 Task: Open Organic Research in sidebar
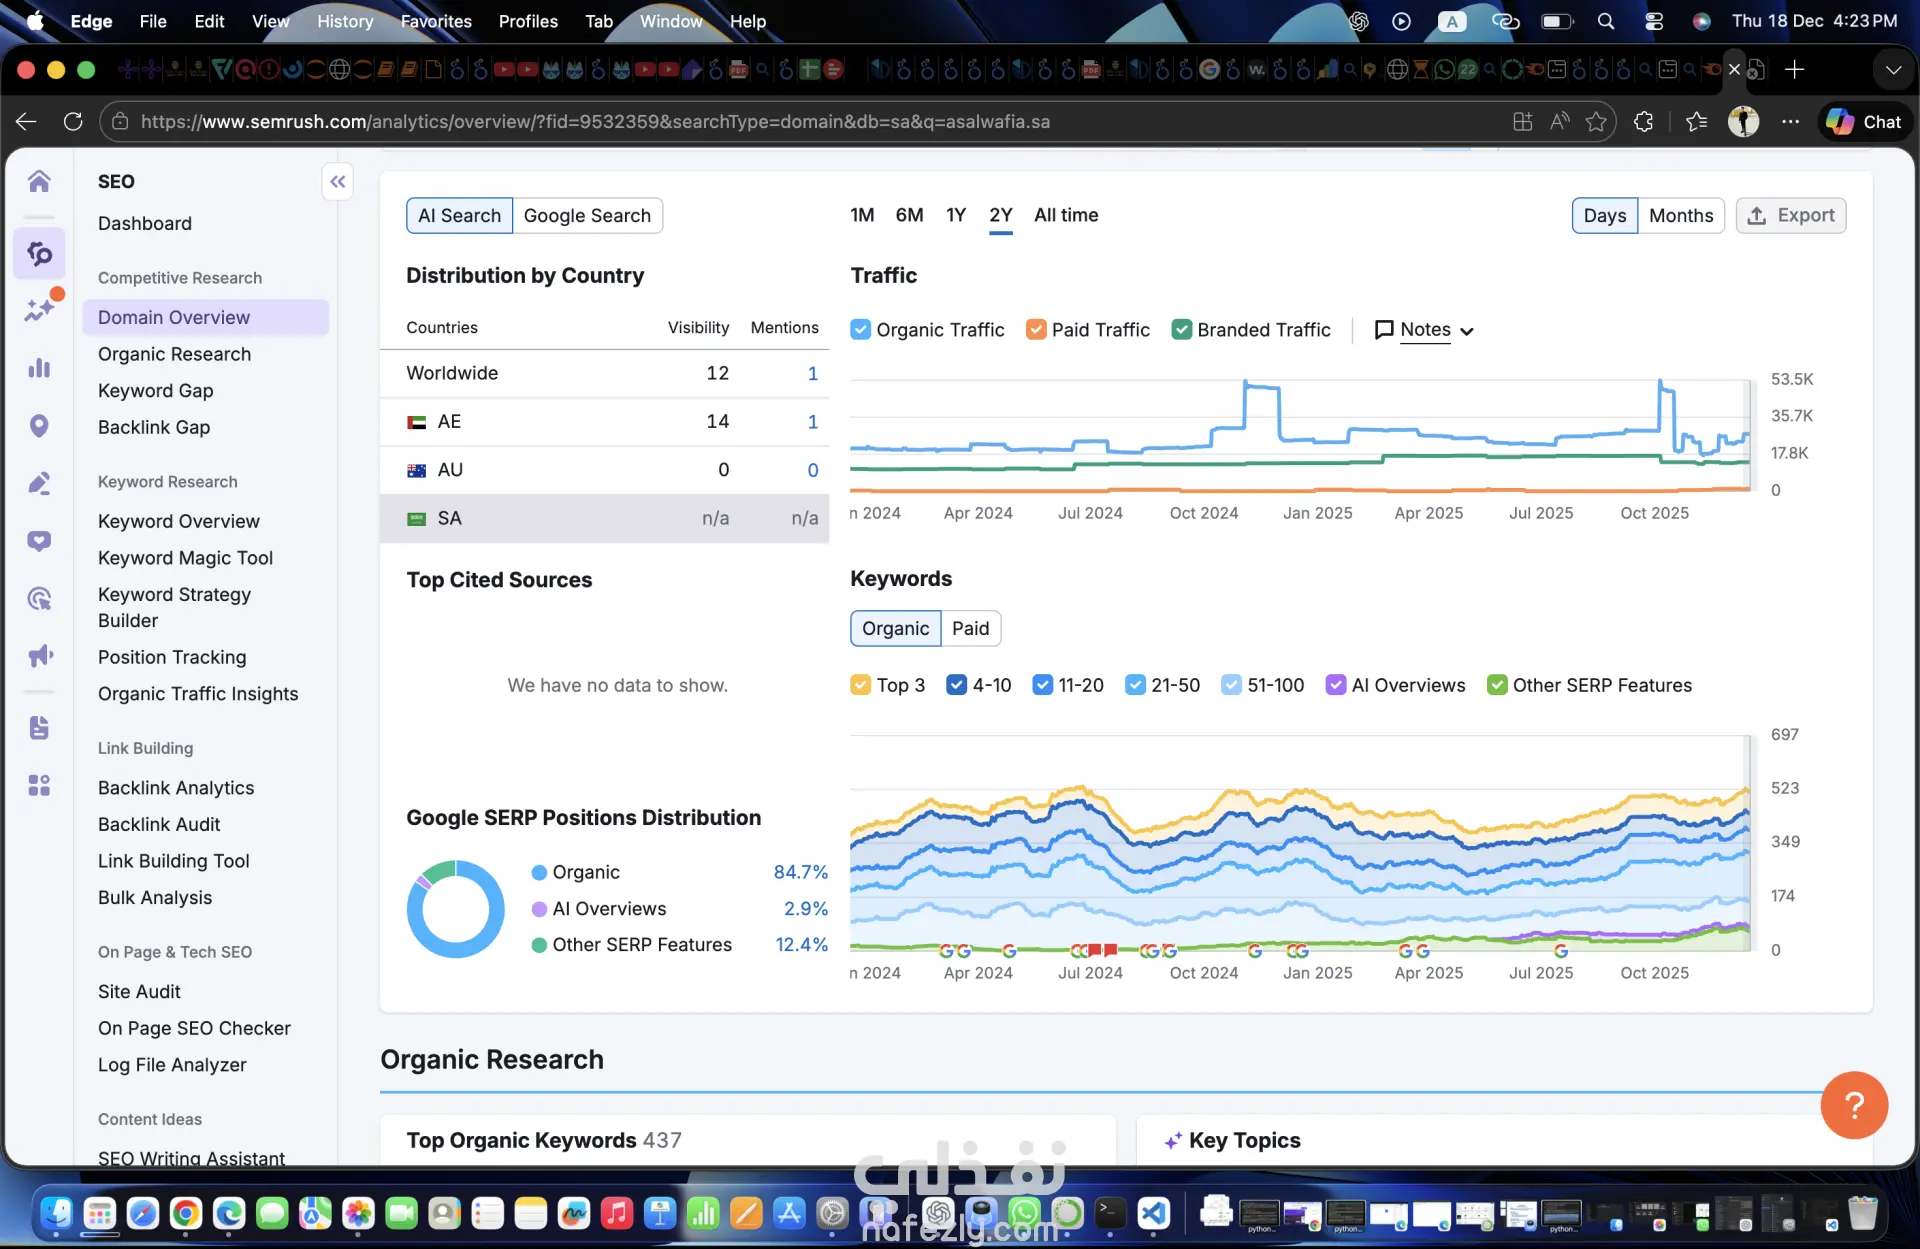click(174, 354)
